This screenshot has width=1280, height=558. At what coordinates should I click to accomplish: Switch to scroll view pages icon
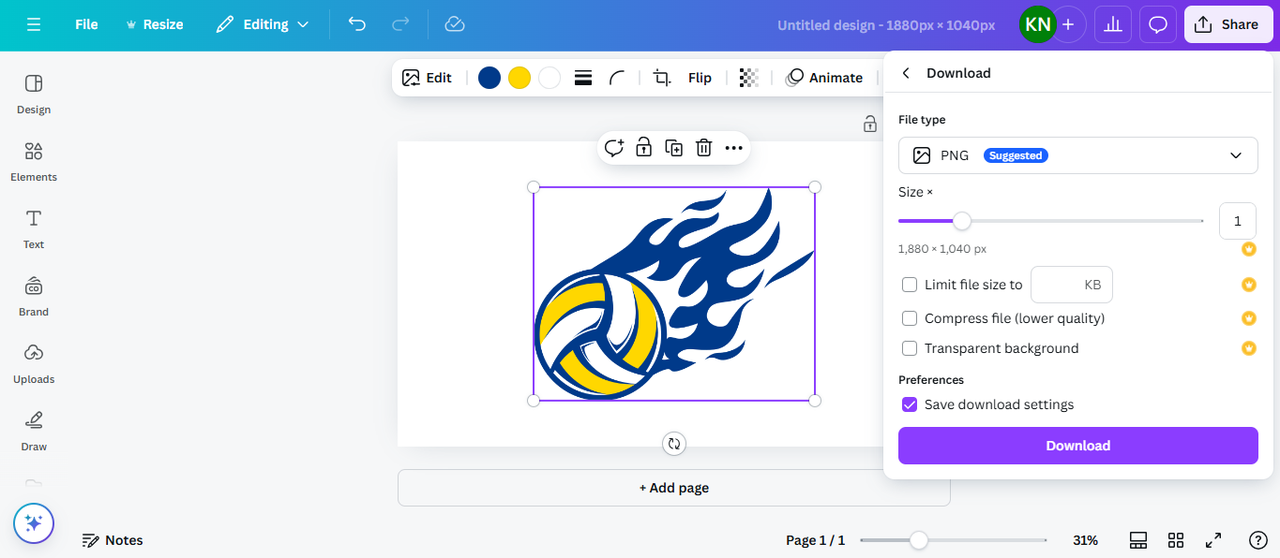[1138, 540]
